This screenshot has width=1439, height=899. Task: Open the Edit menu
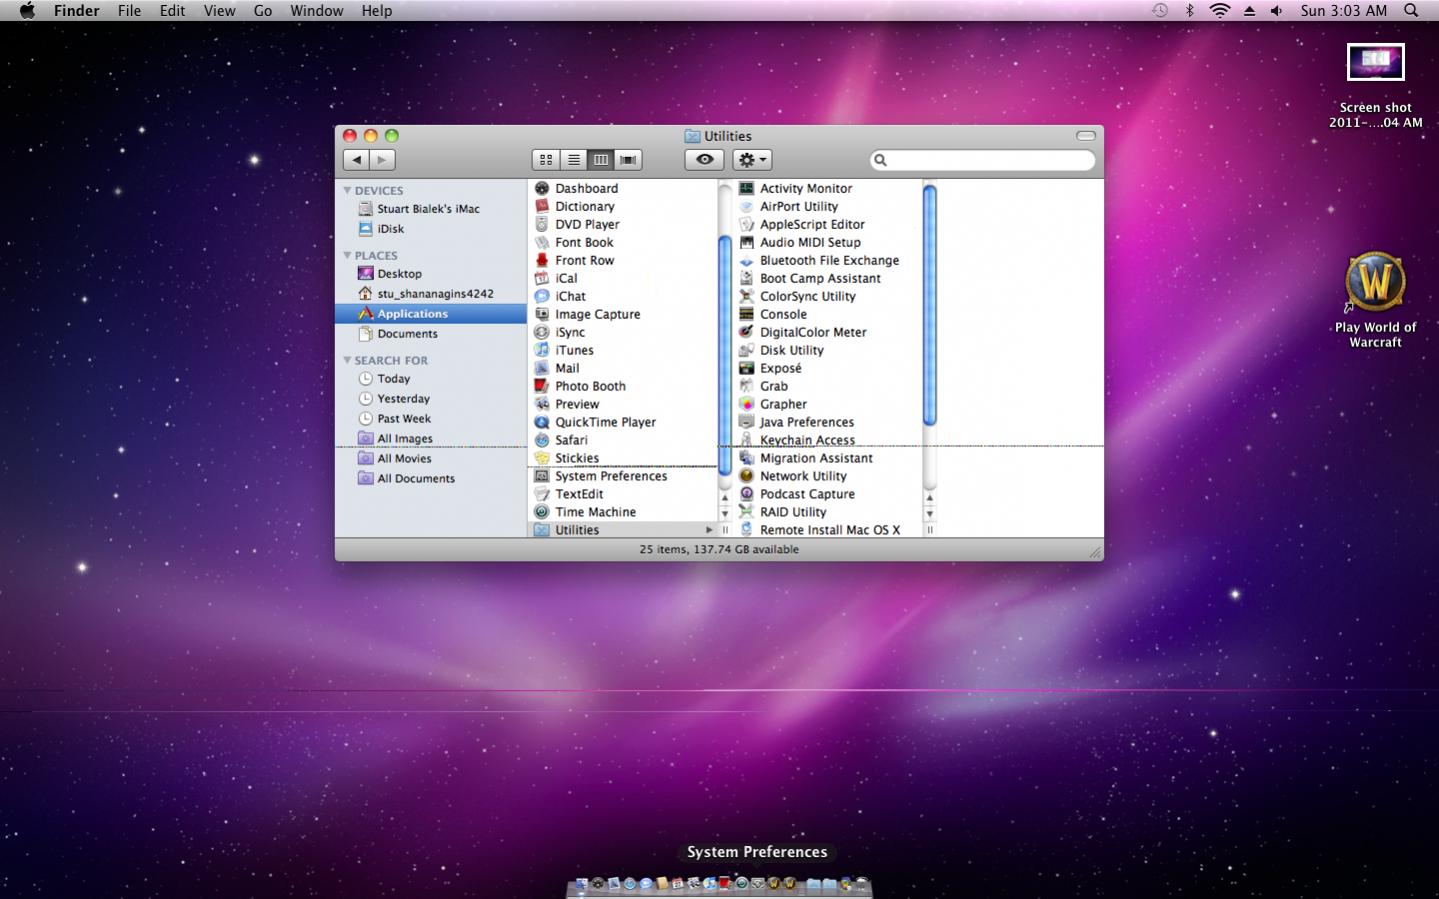pyautogui.click(x=172, y=11)
